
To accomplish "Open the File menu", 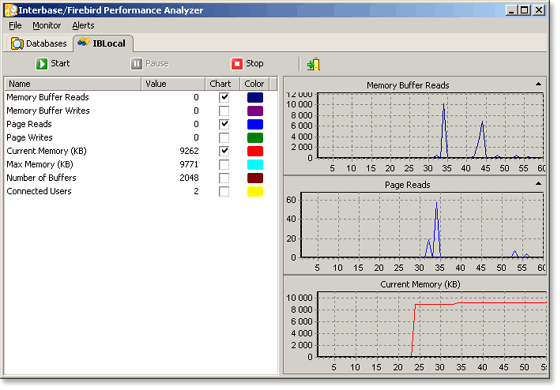I will click(15, 26).
